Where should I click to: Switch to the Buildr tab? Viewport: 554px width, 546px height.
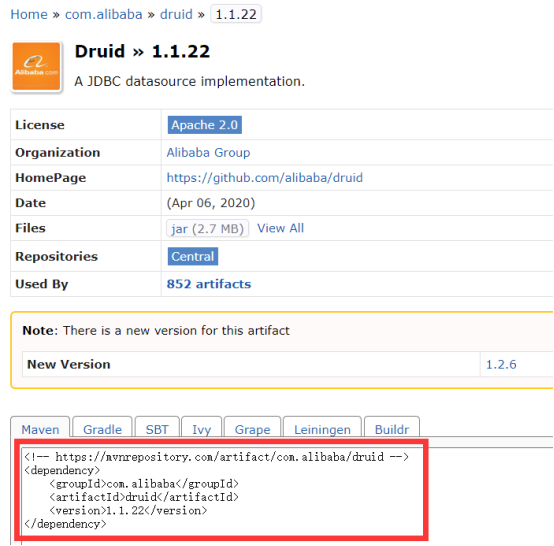(x=392, y=428)
